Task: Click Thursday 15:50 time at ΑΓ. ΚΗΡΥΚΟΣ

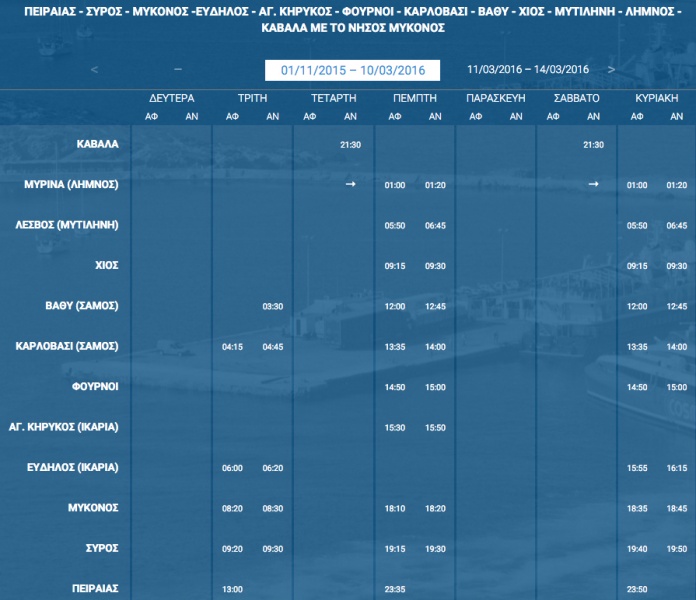Action: click(x=435, y=427)
